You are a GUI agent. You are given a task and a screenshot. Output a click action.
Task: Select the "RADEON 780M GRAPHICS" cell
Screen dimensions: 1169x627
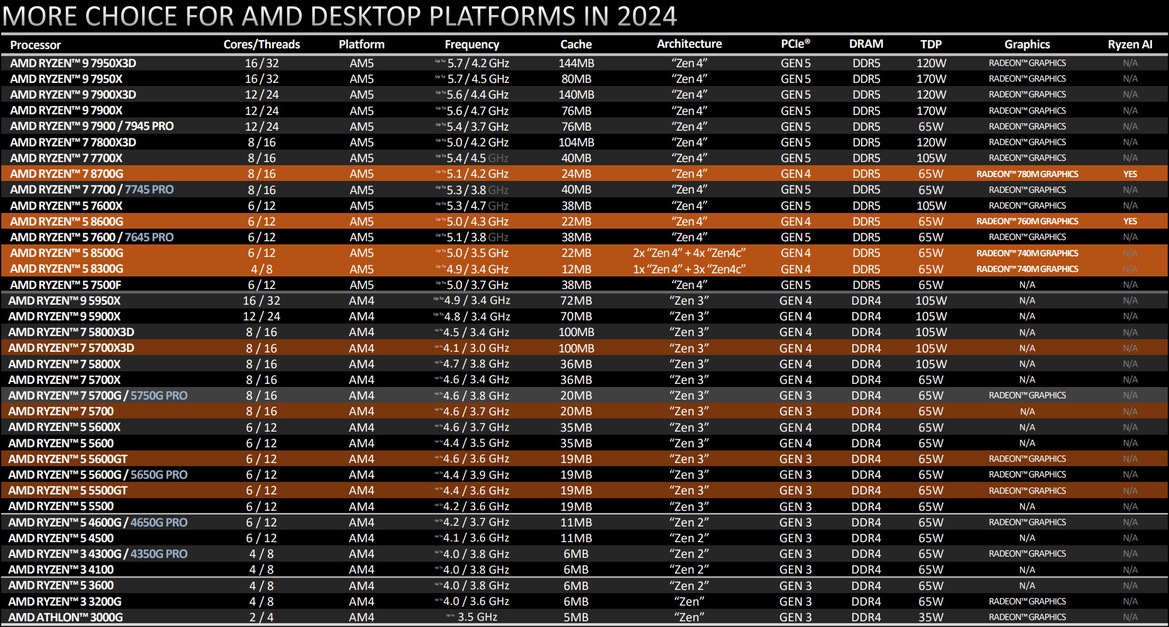(x=1027, y=174)
